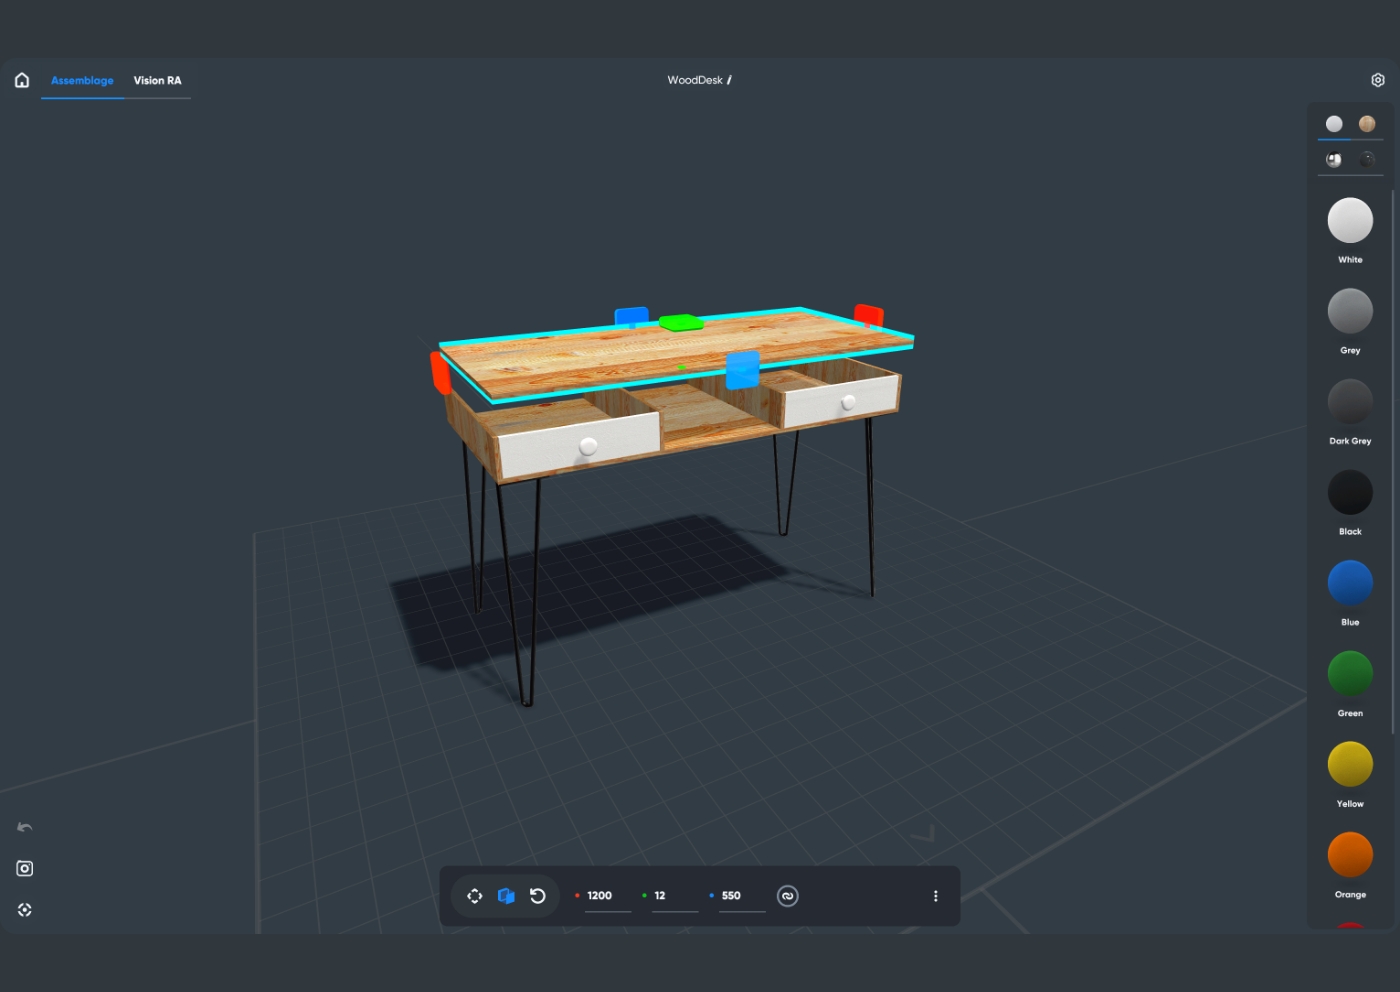Screen dimensions: 1400x992
Task: Switch to the Assemblage tab
Action: (82, 80)
